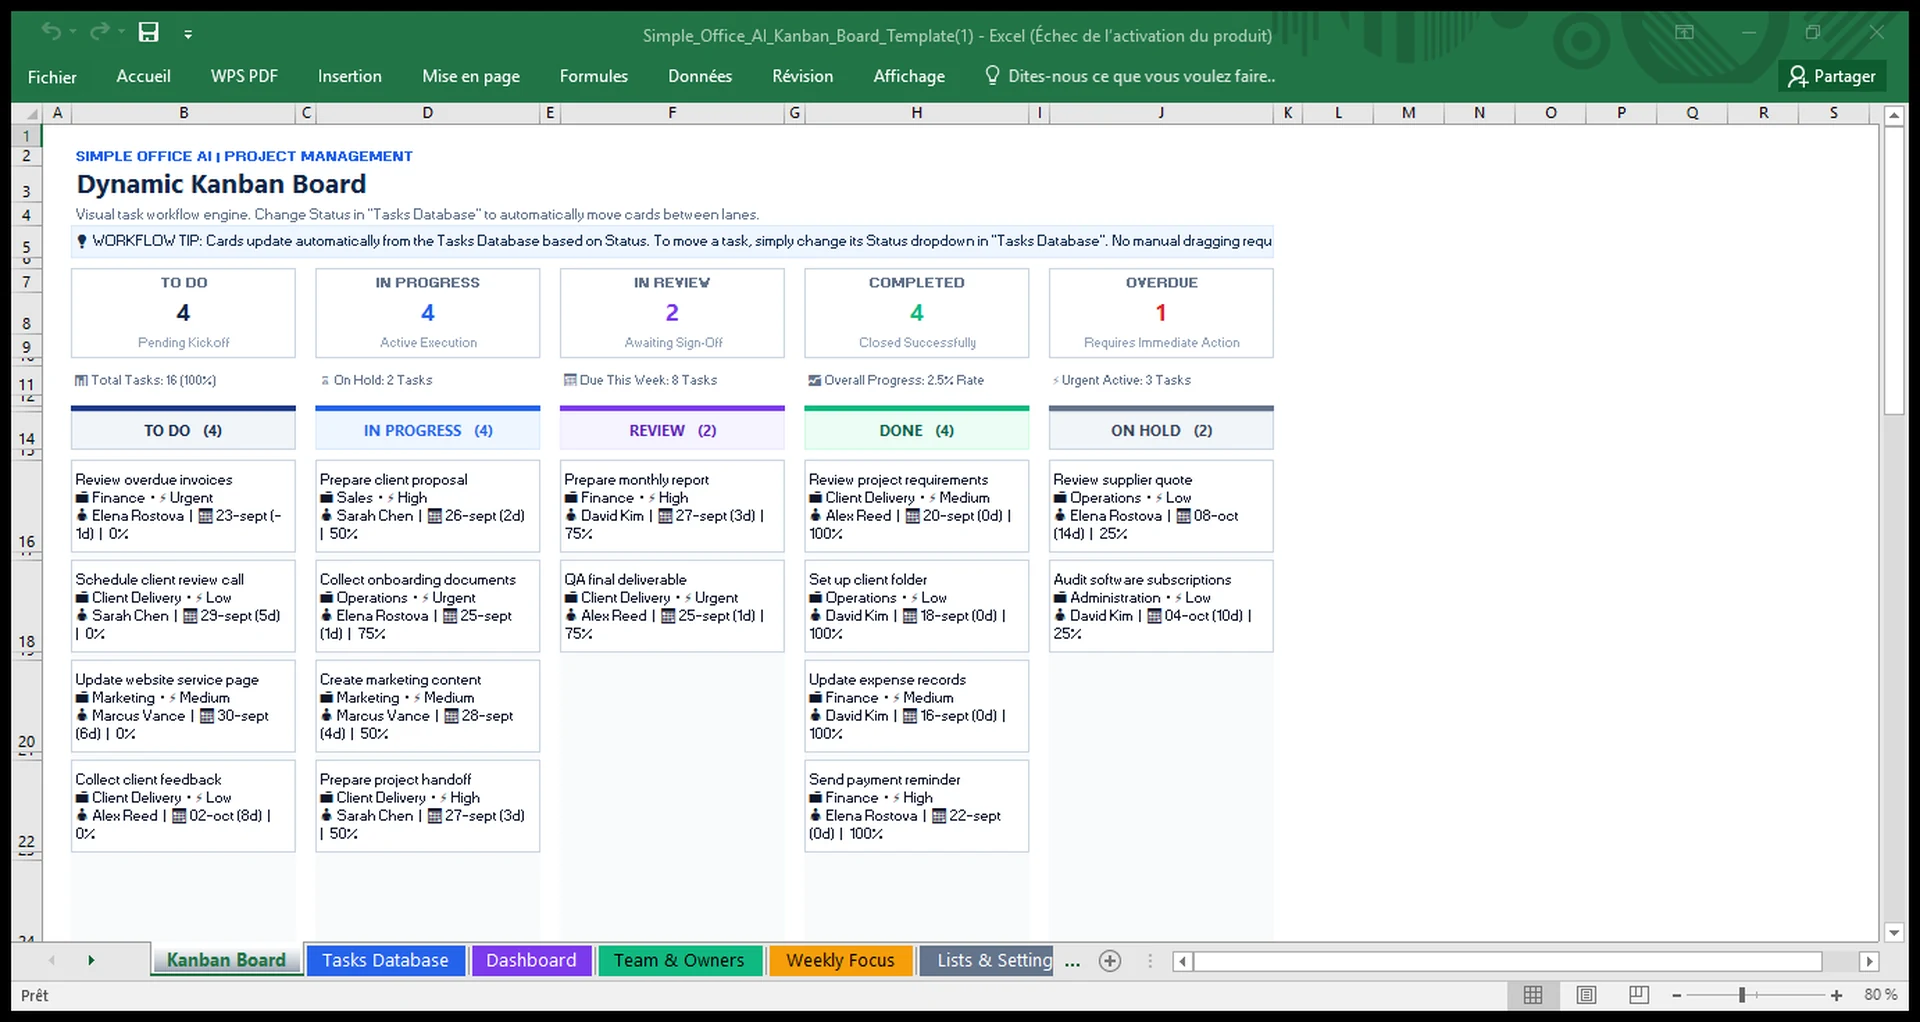
Task: Select the Collect client feedback card
Action: click(183, 806)
